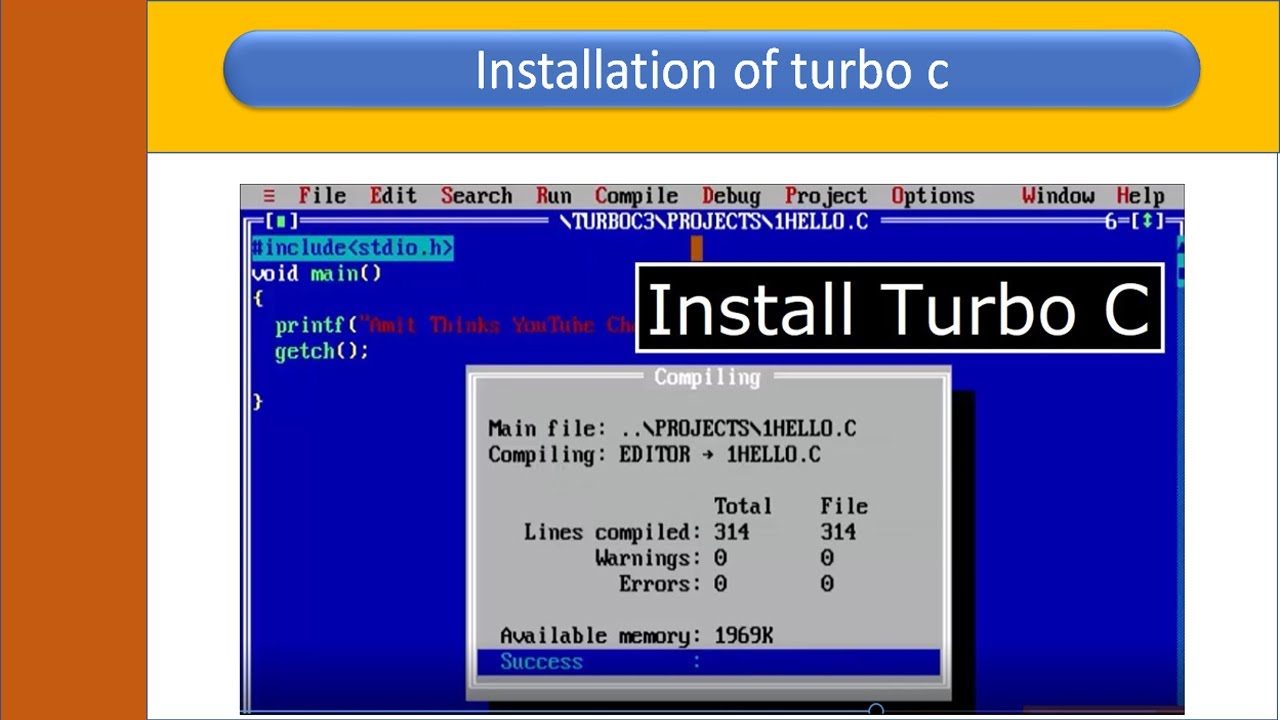This screenshot has width=1280, height=720.
Task: Click the Available memory 1969K value
Action: click(743, 636)
